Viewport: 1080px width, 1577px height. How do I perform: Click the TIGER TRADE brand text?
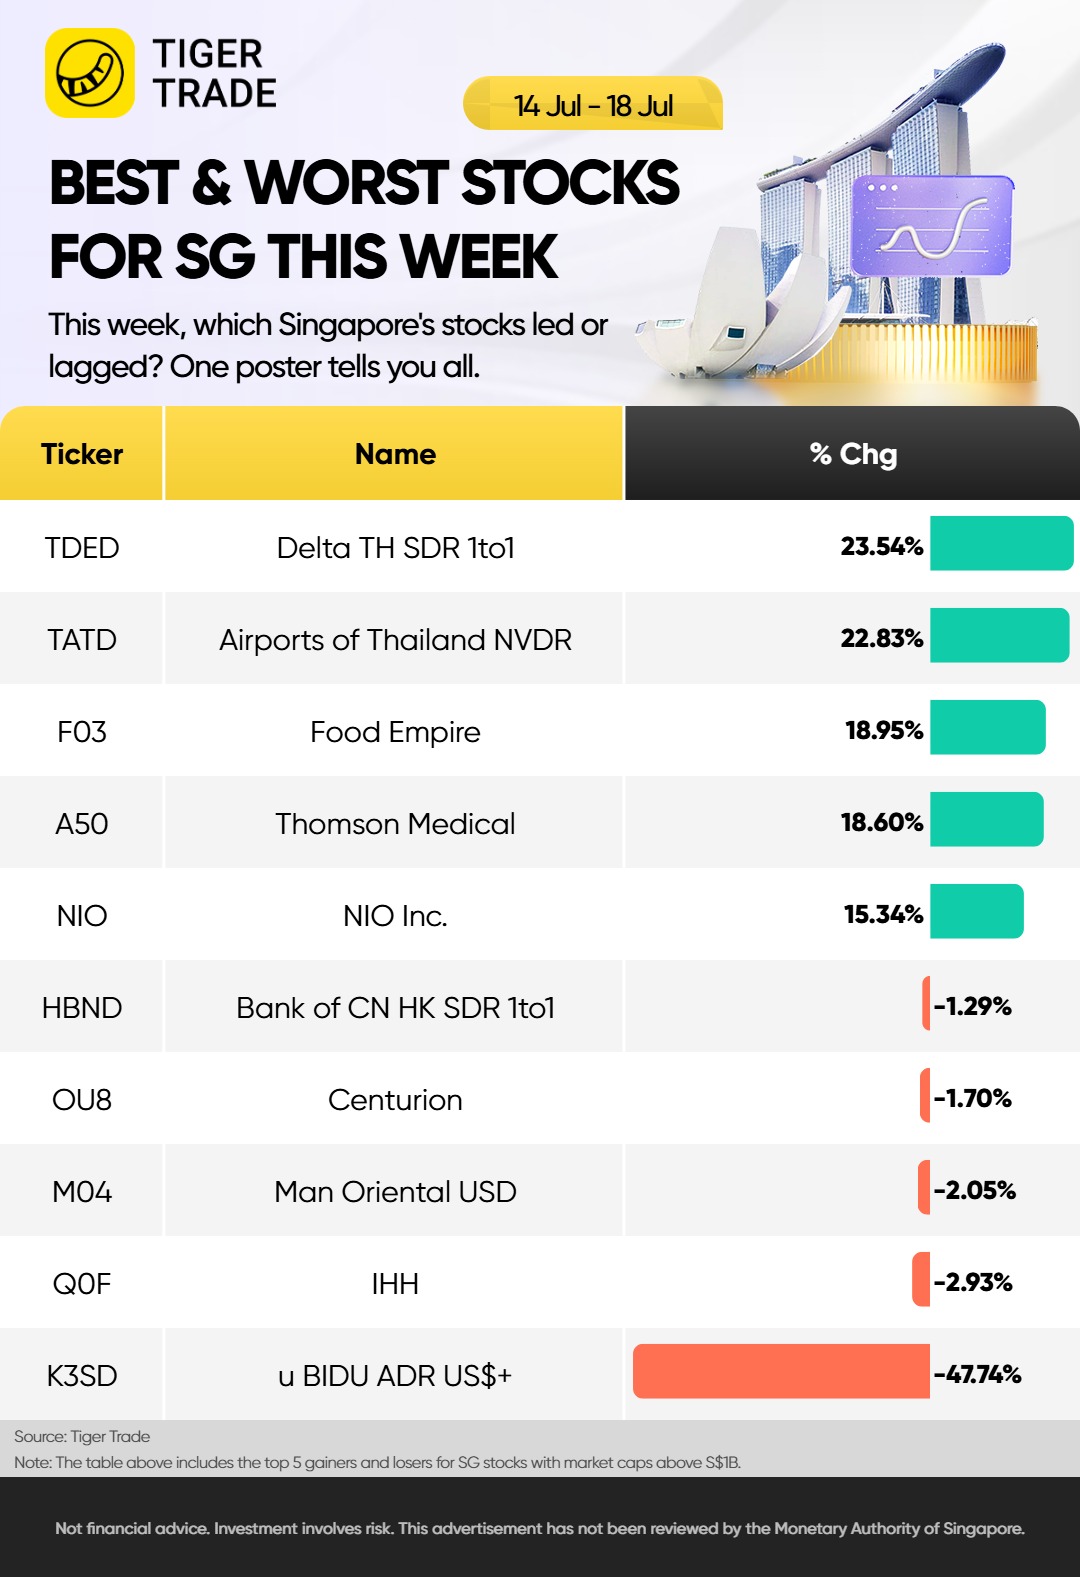point(214,73)
